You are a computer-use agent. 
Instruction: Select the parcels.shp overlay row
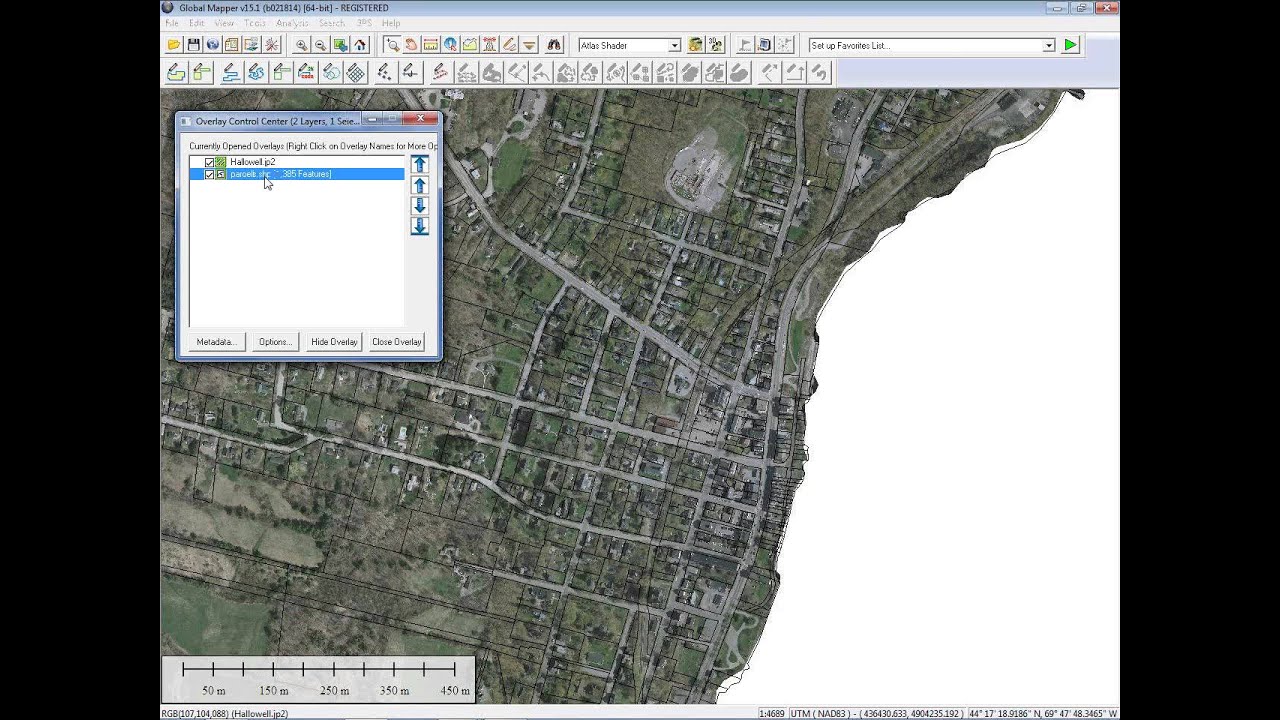click(296, 174)
